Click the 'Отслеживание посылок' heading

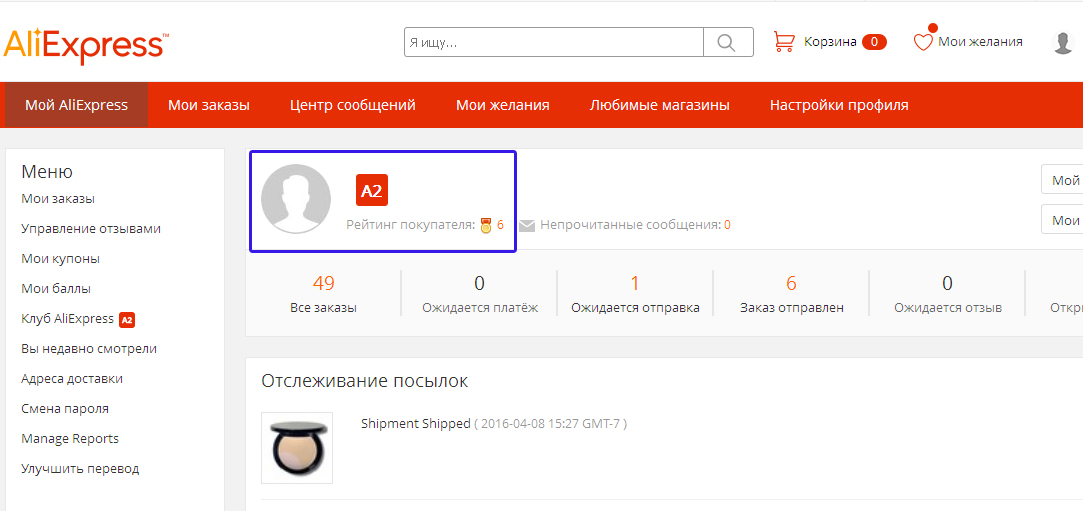point(365,380)
